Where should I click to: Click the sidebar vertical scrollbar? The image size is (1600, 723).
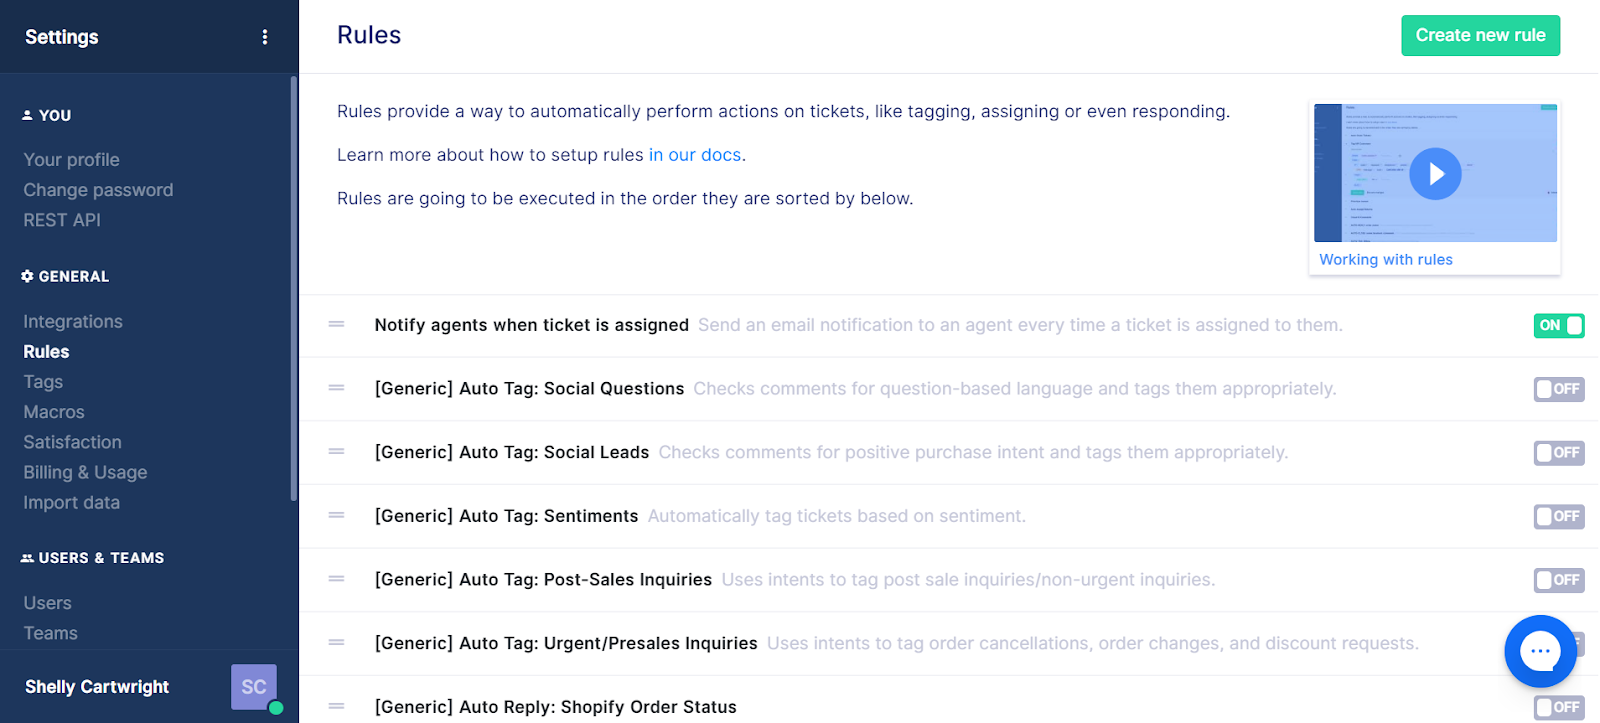[x=293, y=288]
